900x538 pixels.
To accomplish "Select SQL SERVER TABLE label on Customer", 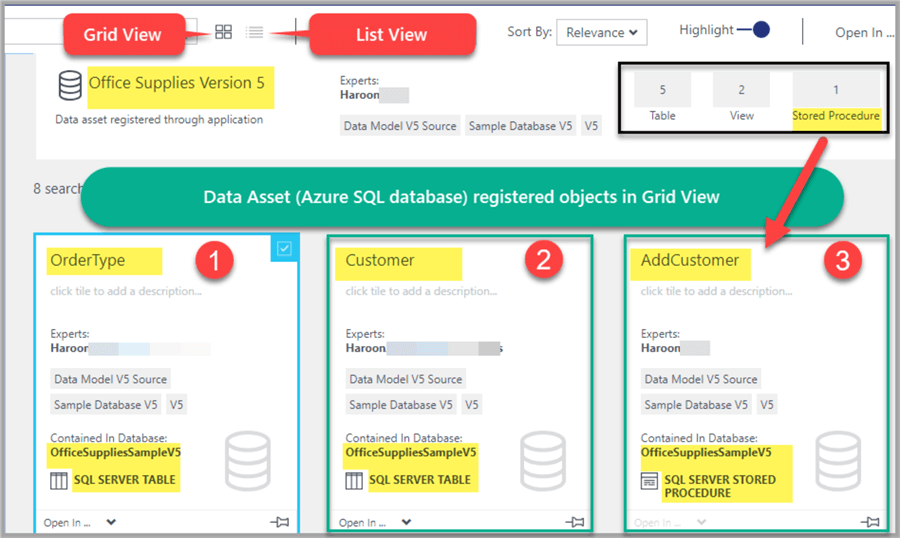I will tap(420, 480).
